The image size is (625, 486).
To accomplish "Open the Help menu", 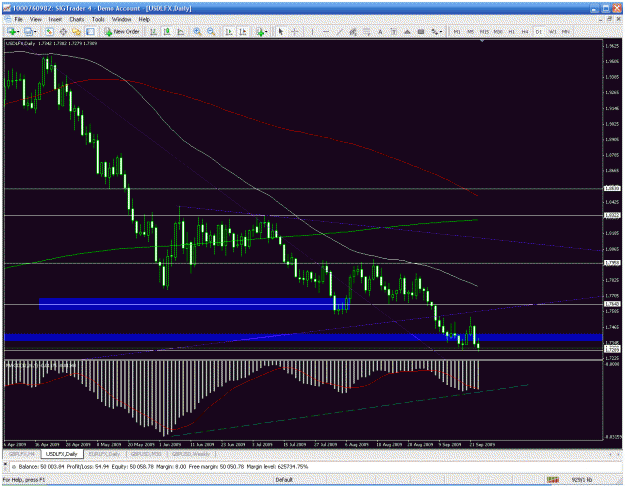I will pos(144,19).
